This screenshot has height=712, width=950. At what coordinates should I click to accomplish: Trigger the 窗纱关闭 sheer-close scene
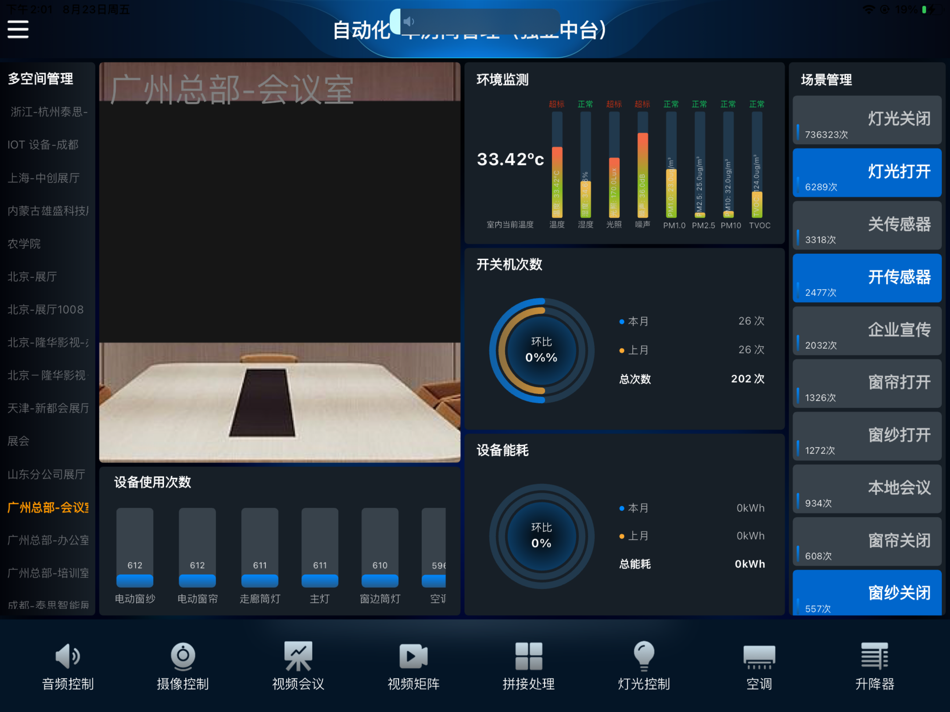866,593
